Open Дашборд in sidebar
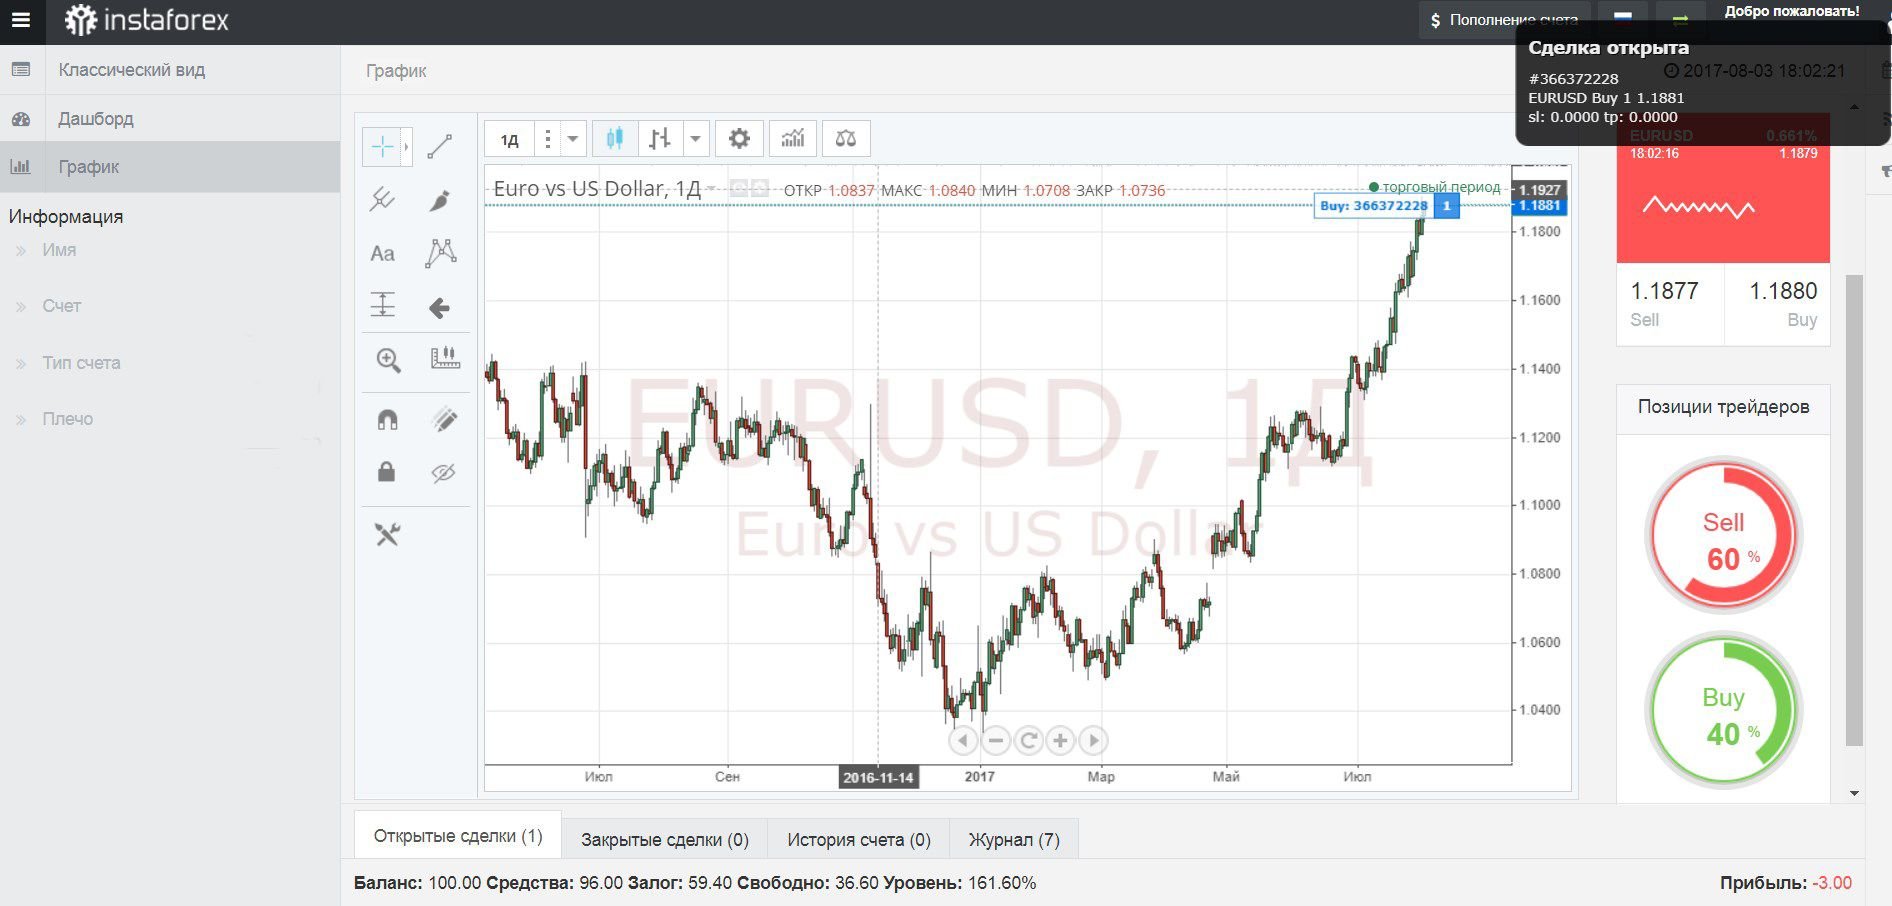1892x906 pixels. (x=170, y=119)
